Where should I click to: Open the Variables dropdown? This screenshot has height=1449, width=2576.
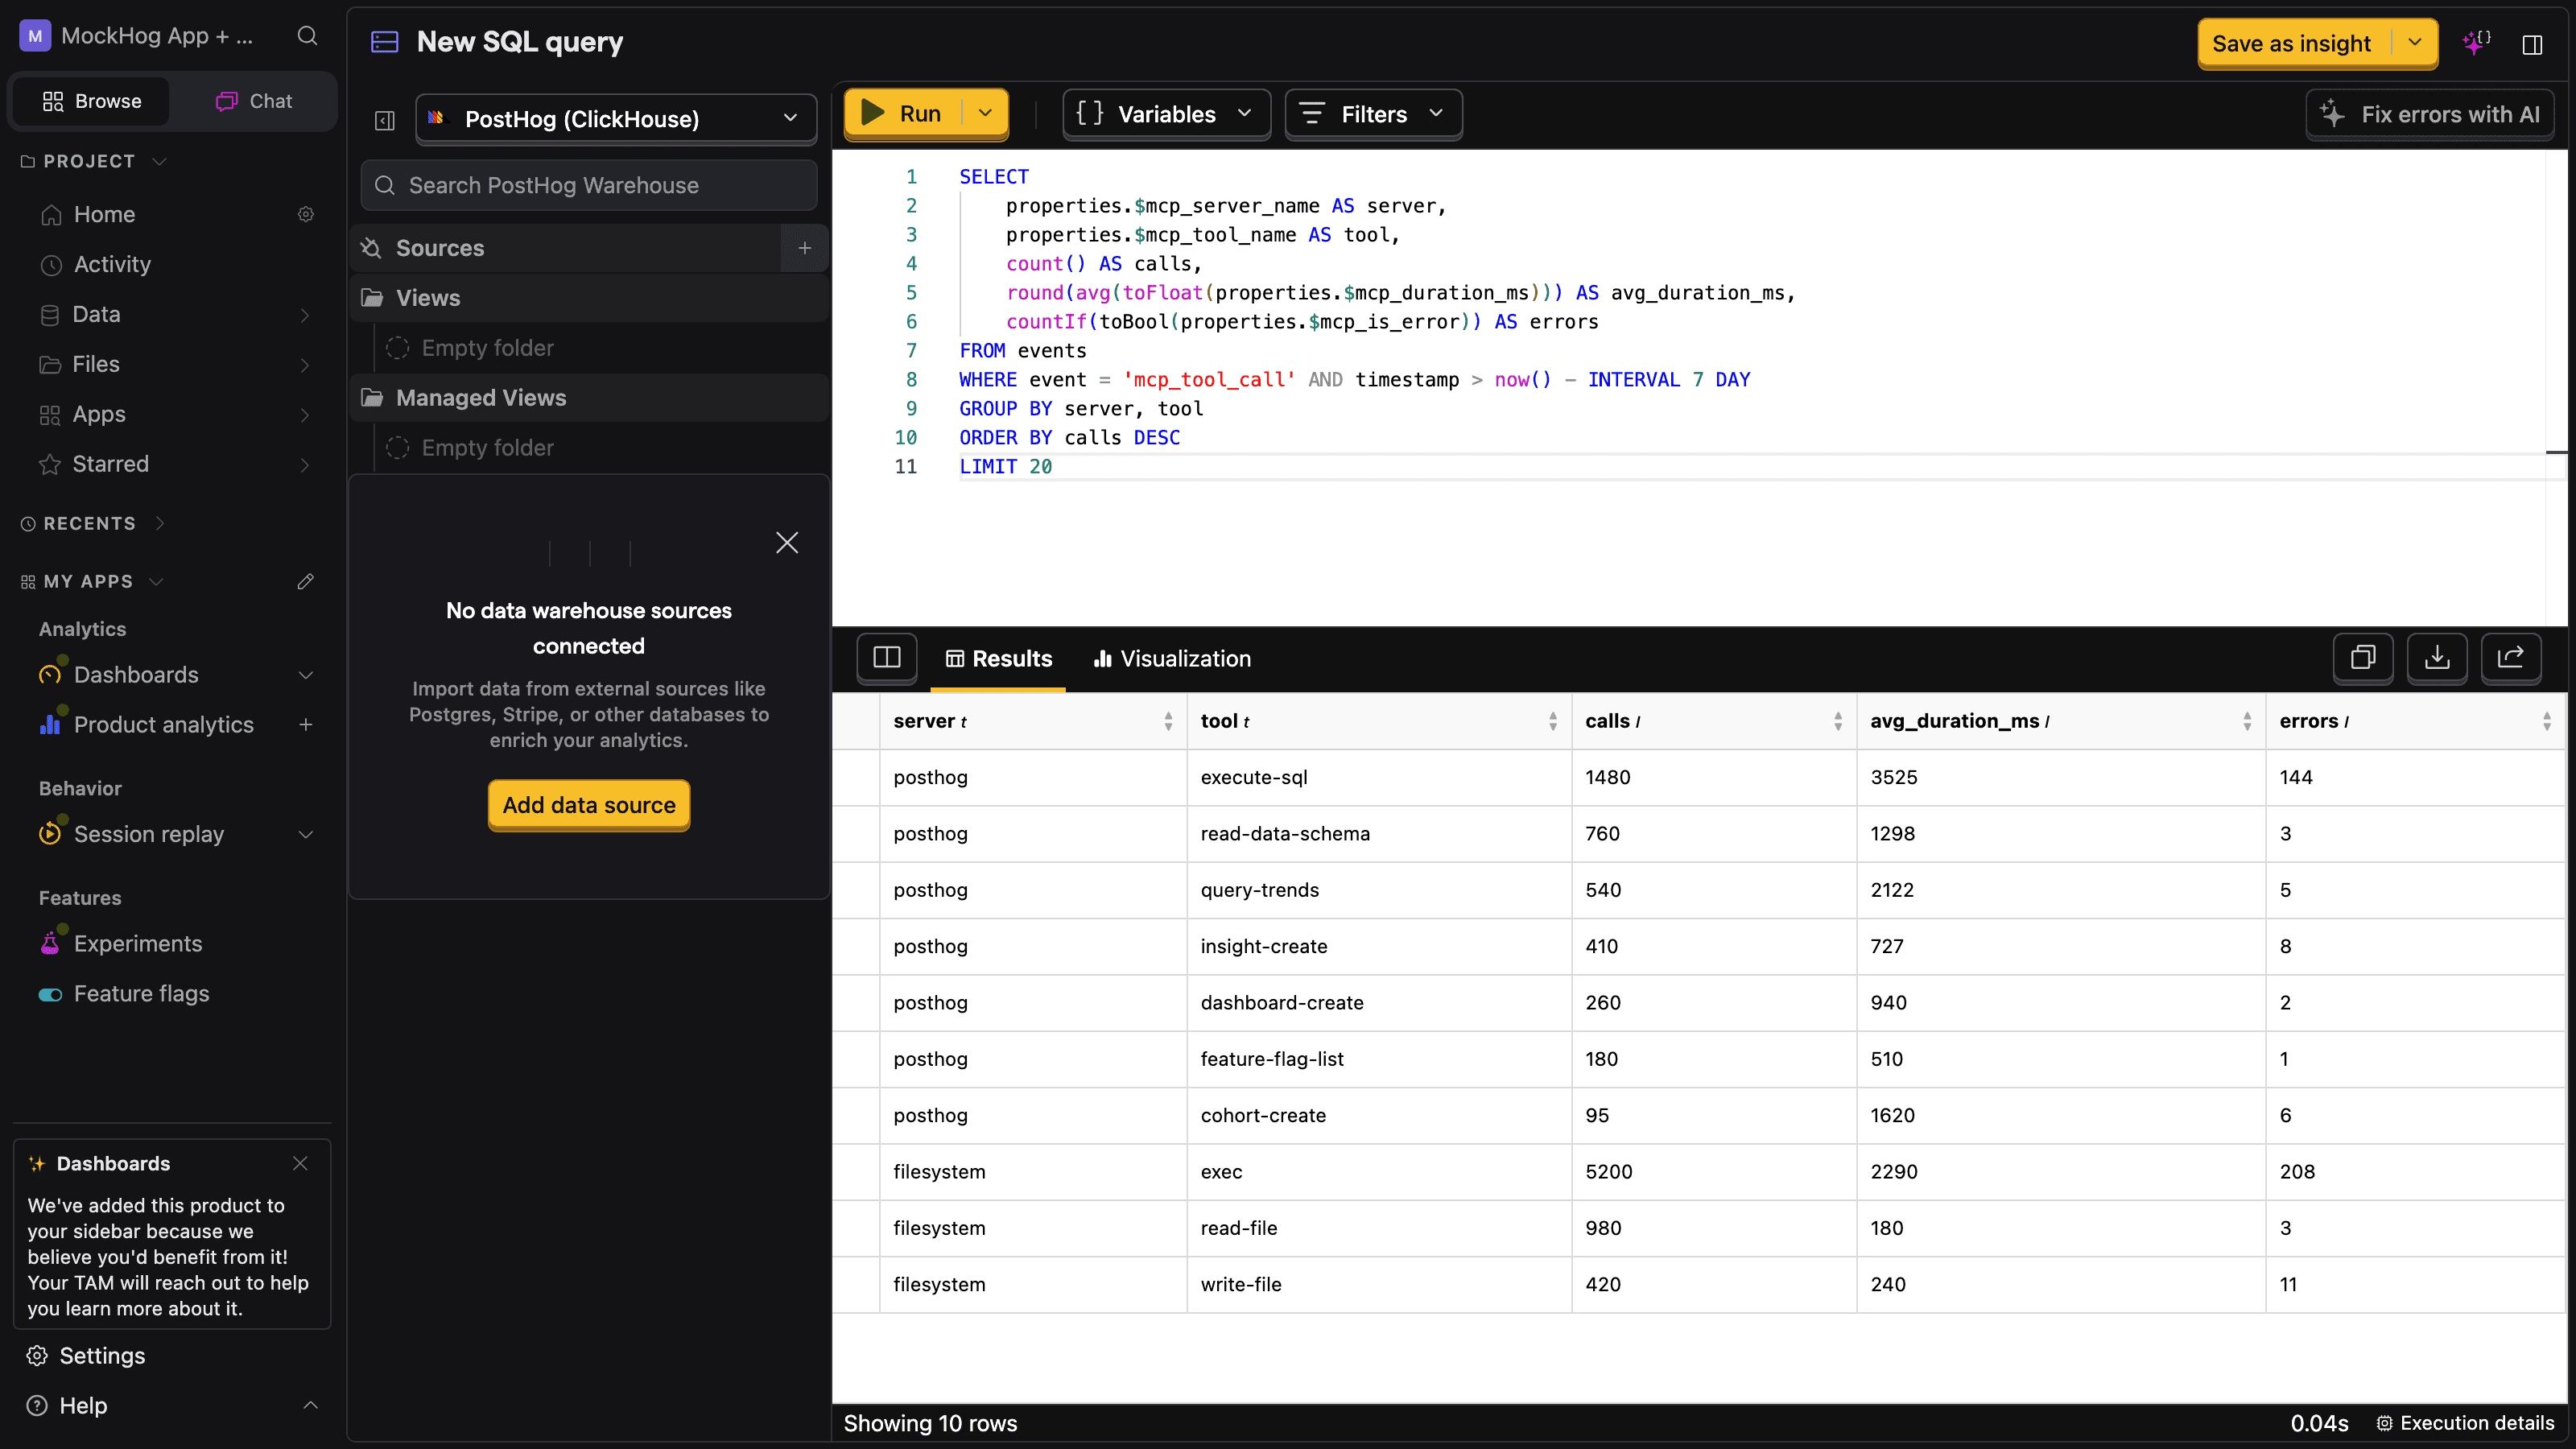click(1166, 114)
